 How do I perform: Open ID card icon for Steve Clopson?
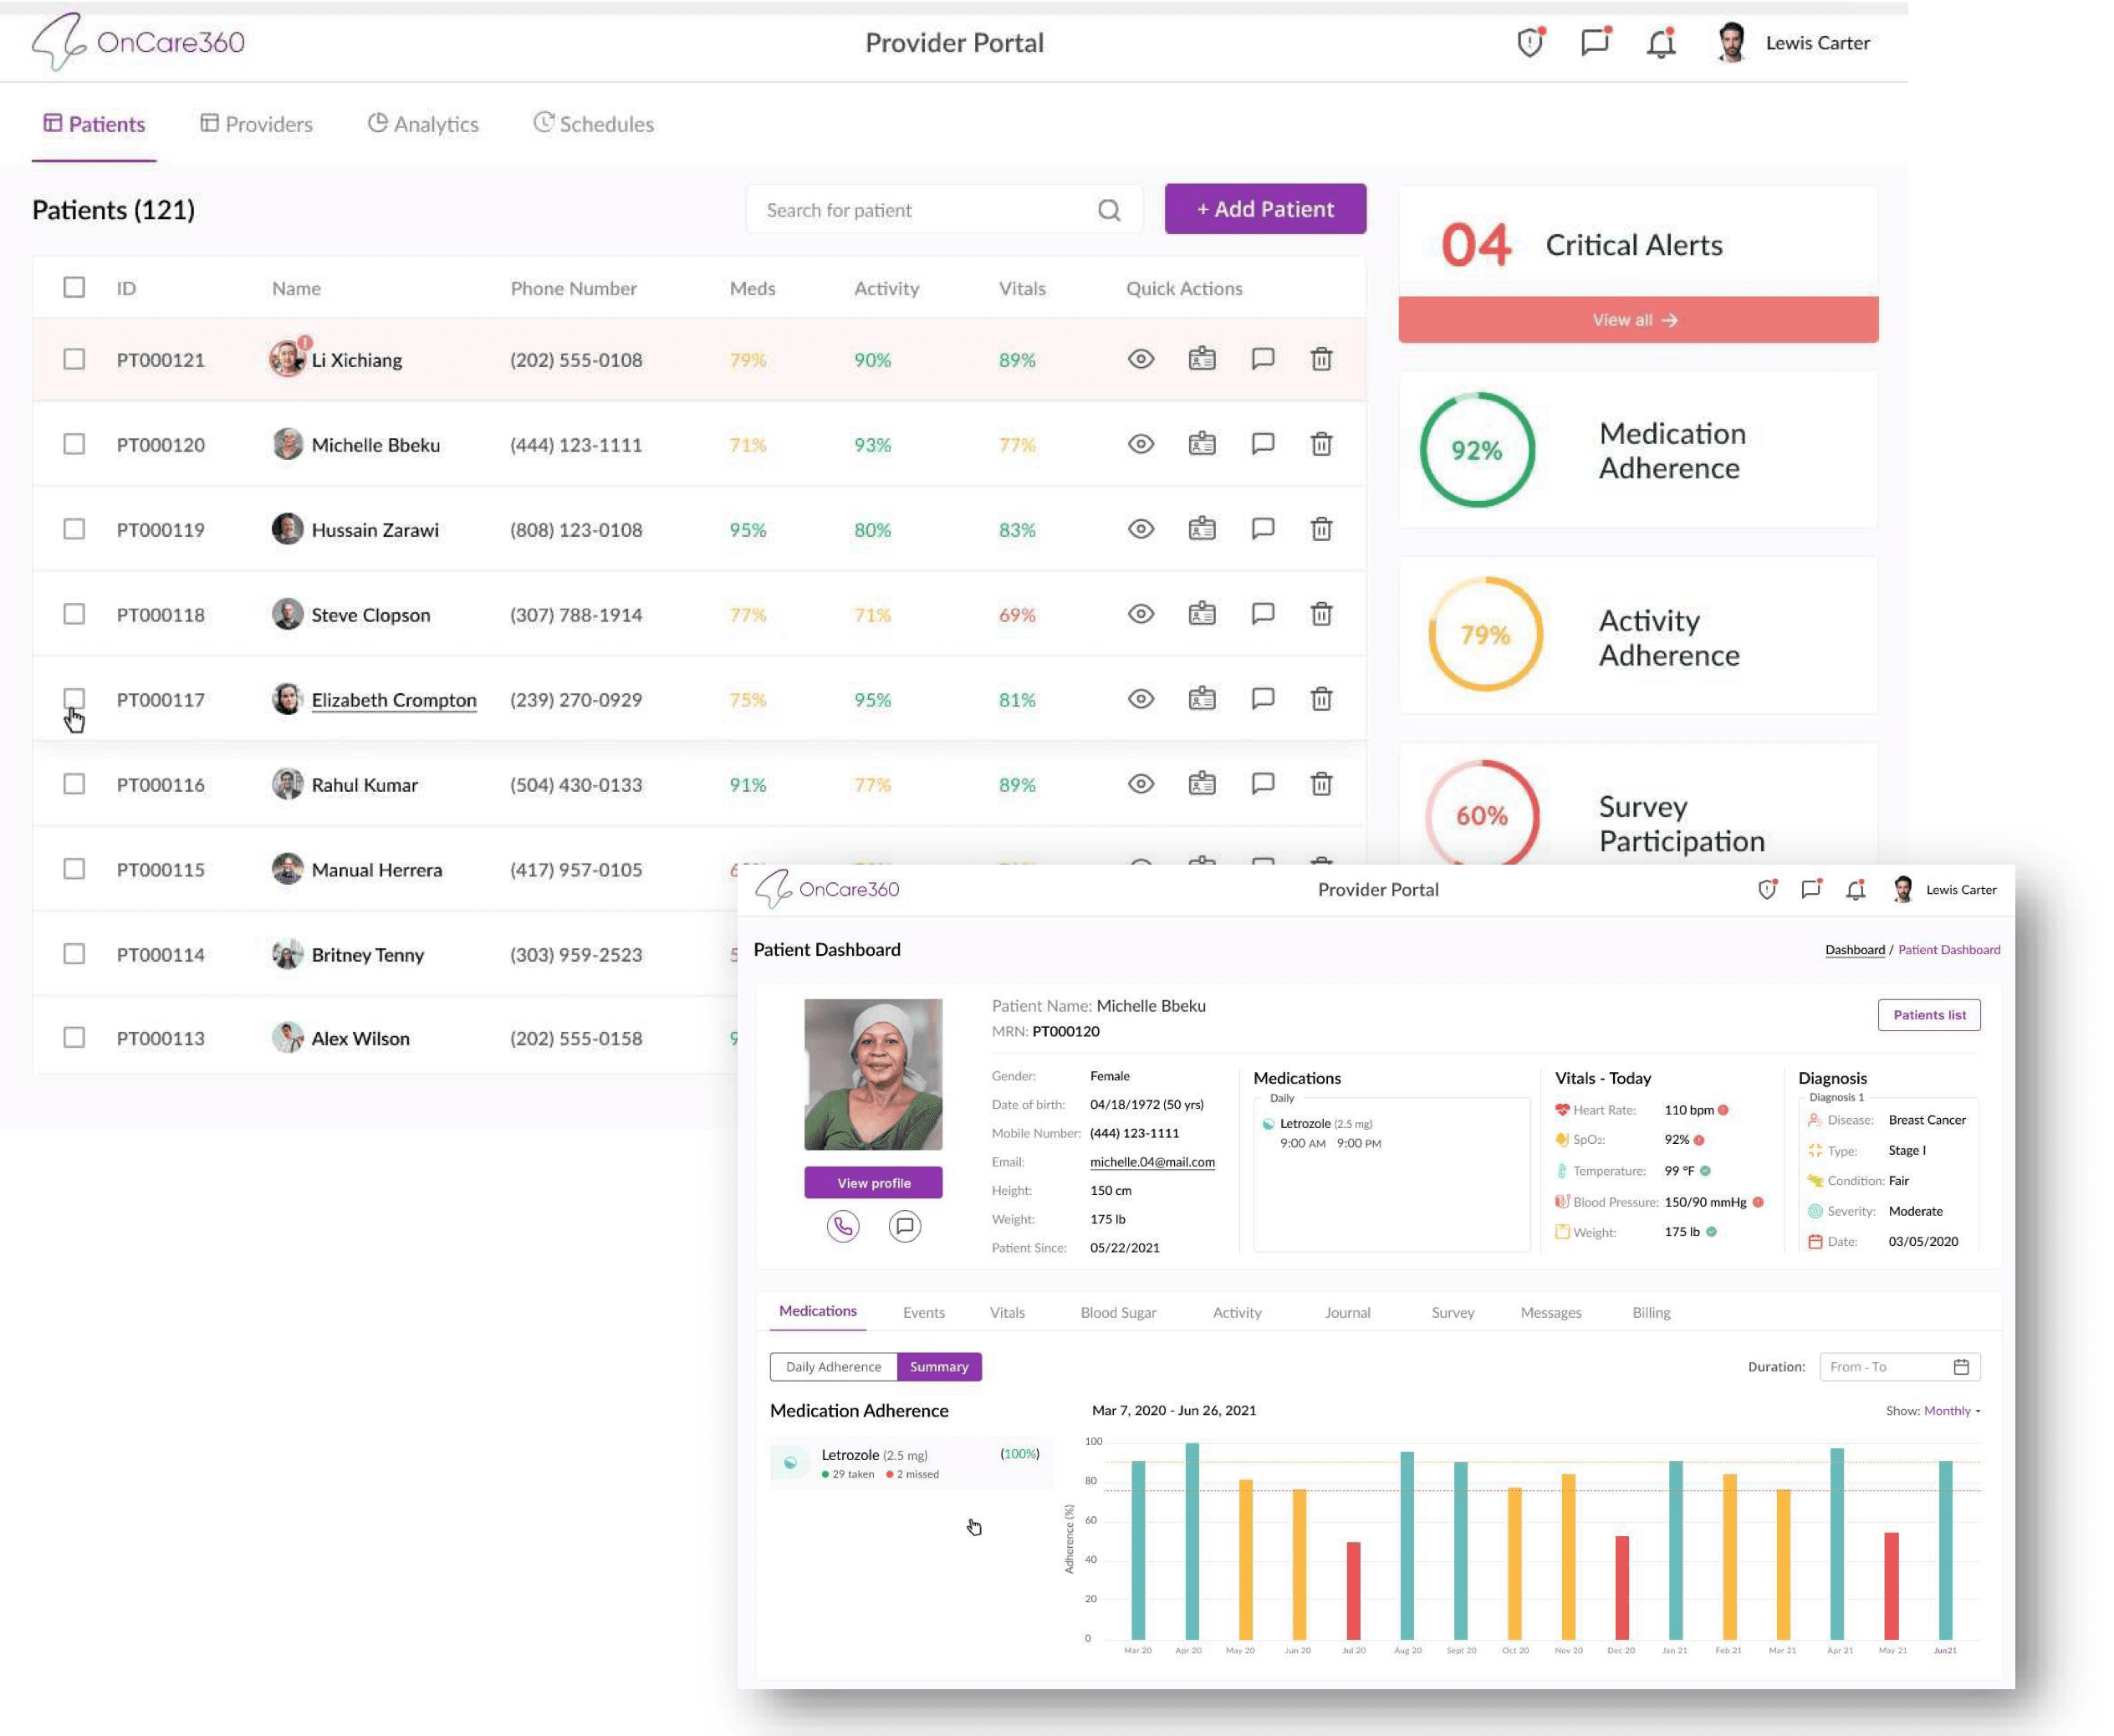coord(1202,614)
